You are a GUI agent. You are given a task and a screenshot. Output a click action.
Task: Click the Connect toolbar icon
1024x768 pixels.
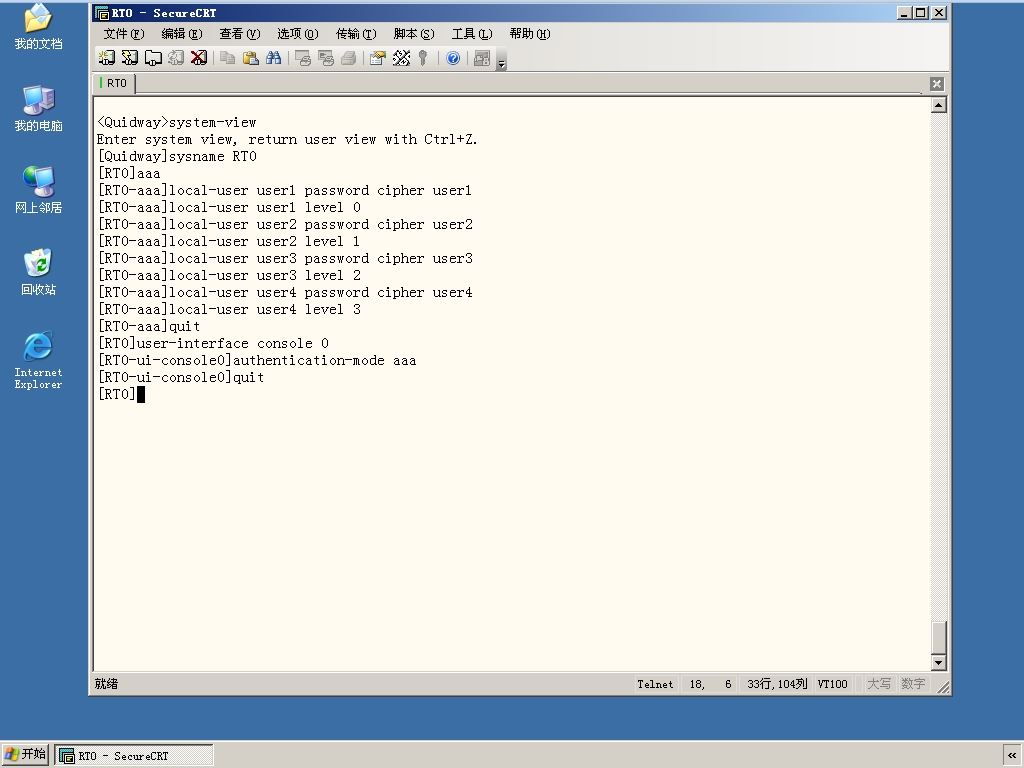[x=106, y=58]
